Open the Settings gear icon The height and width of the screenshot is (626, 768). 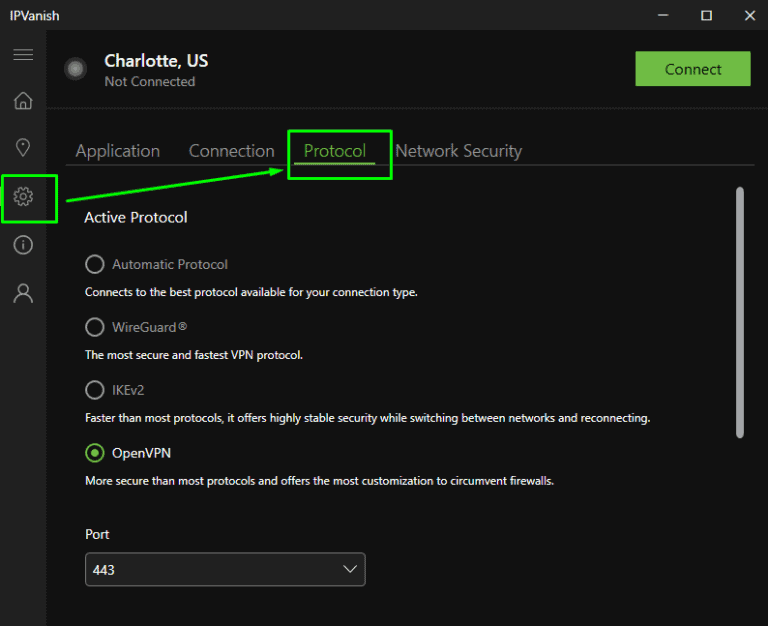click(x=23, y=197)
